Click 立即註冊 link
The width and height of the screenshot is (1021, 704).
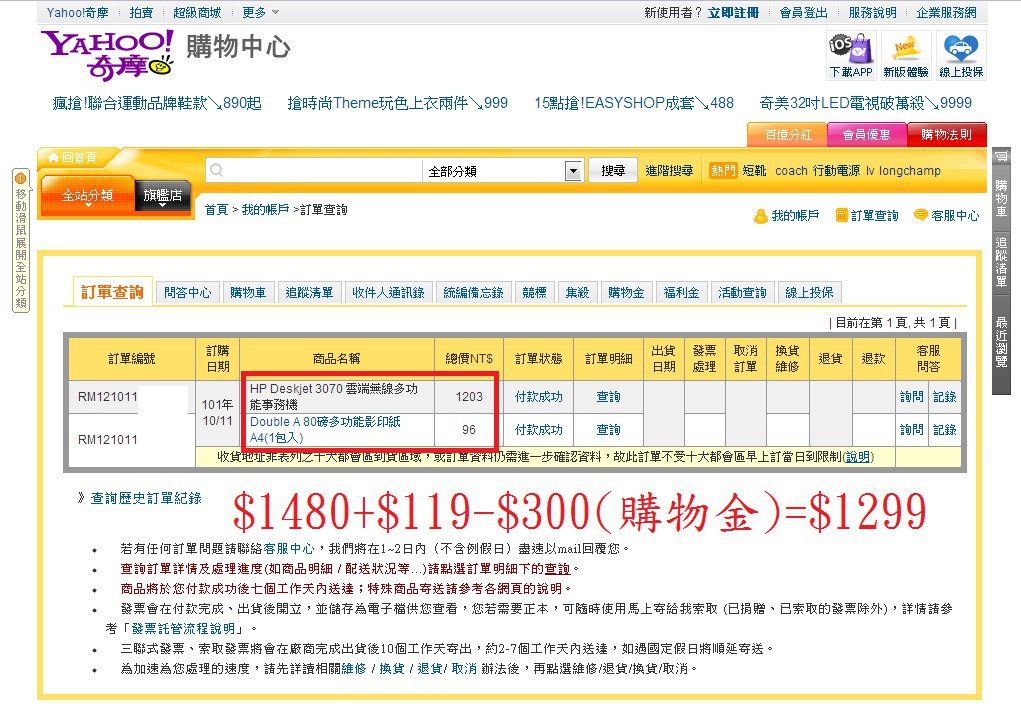coord(733,12)
